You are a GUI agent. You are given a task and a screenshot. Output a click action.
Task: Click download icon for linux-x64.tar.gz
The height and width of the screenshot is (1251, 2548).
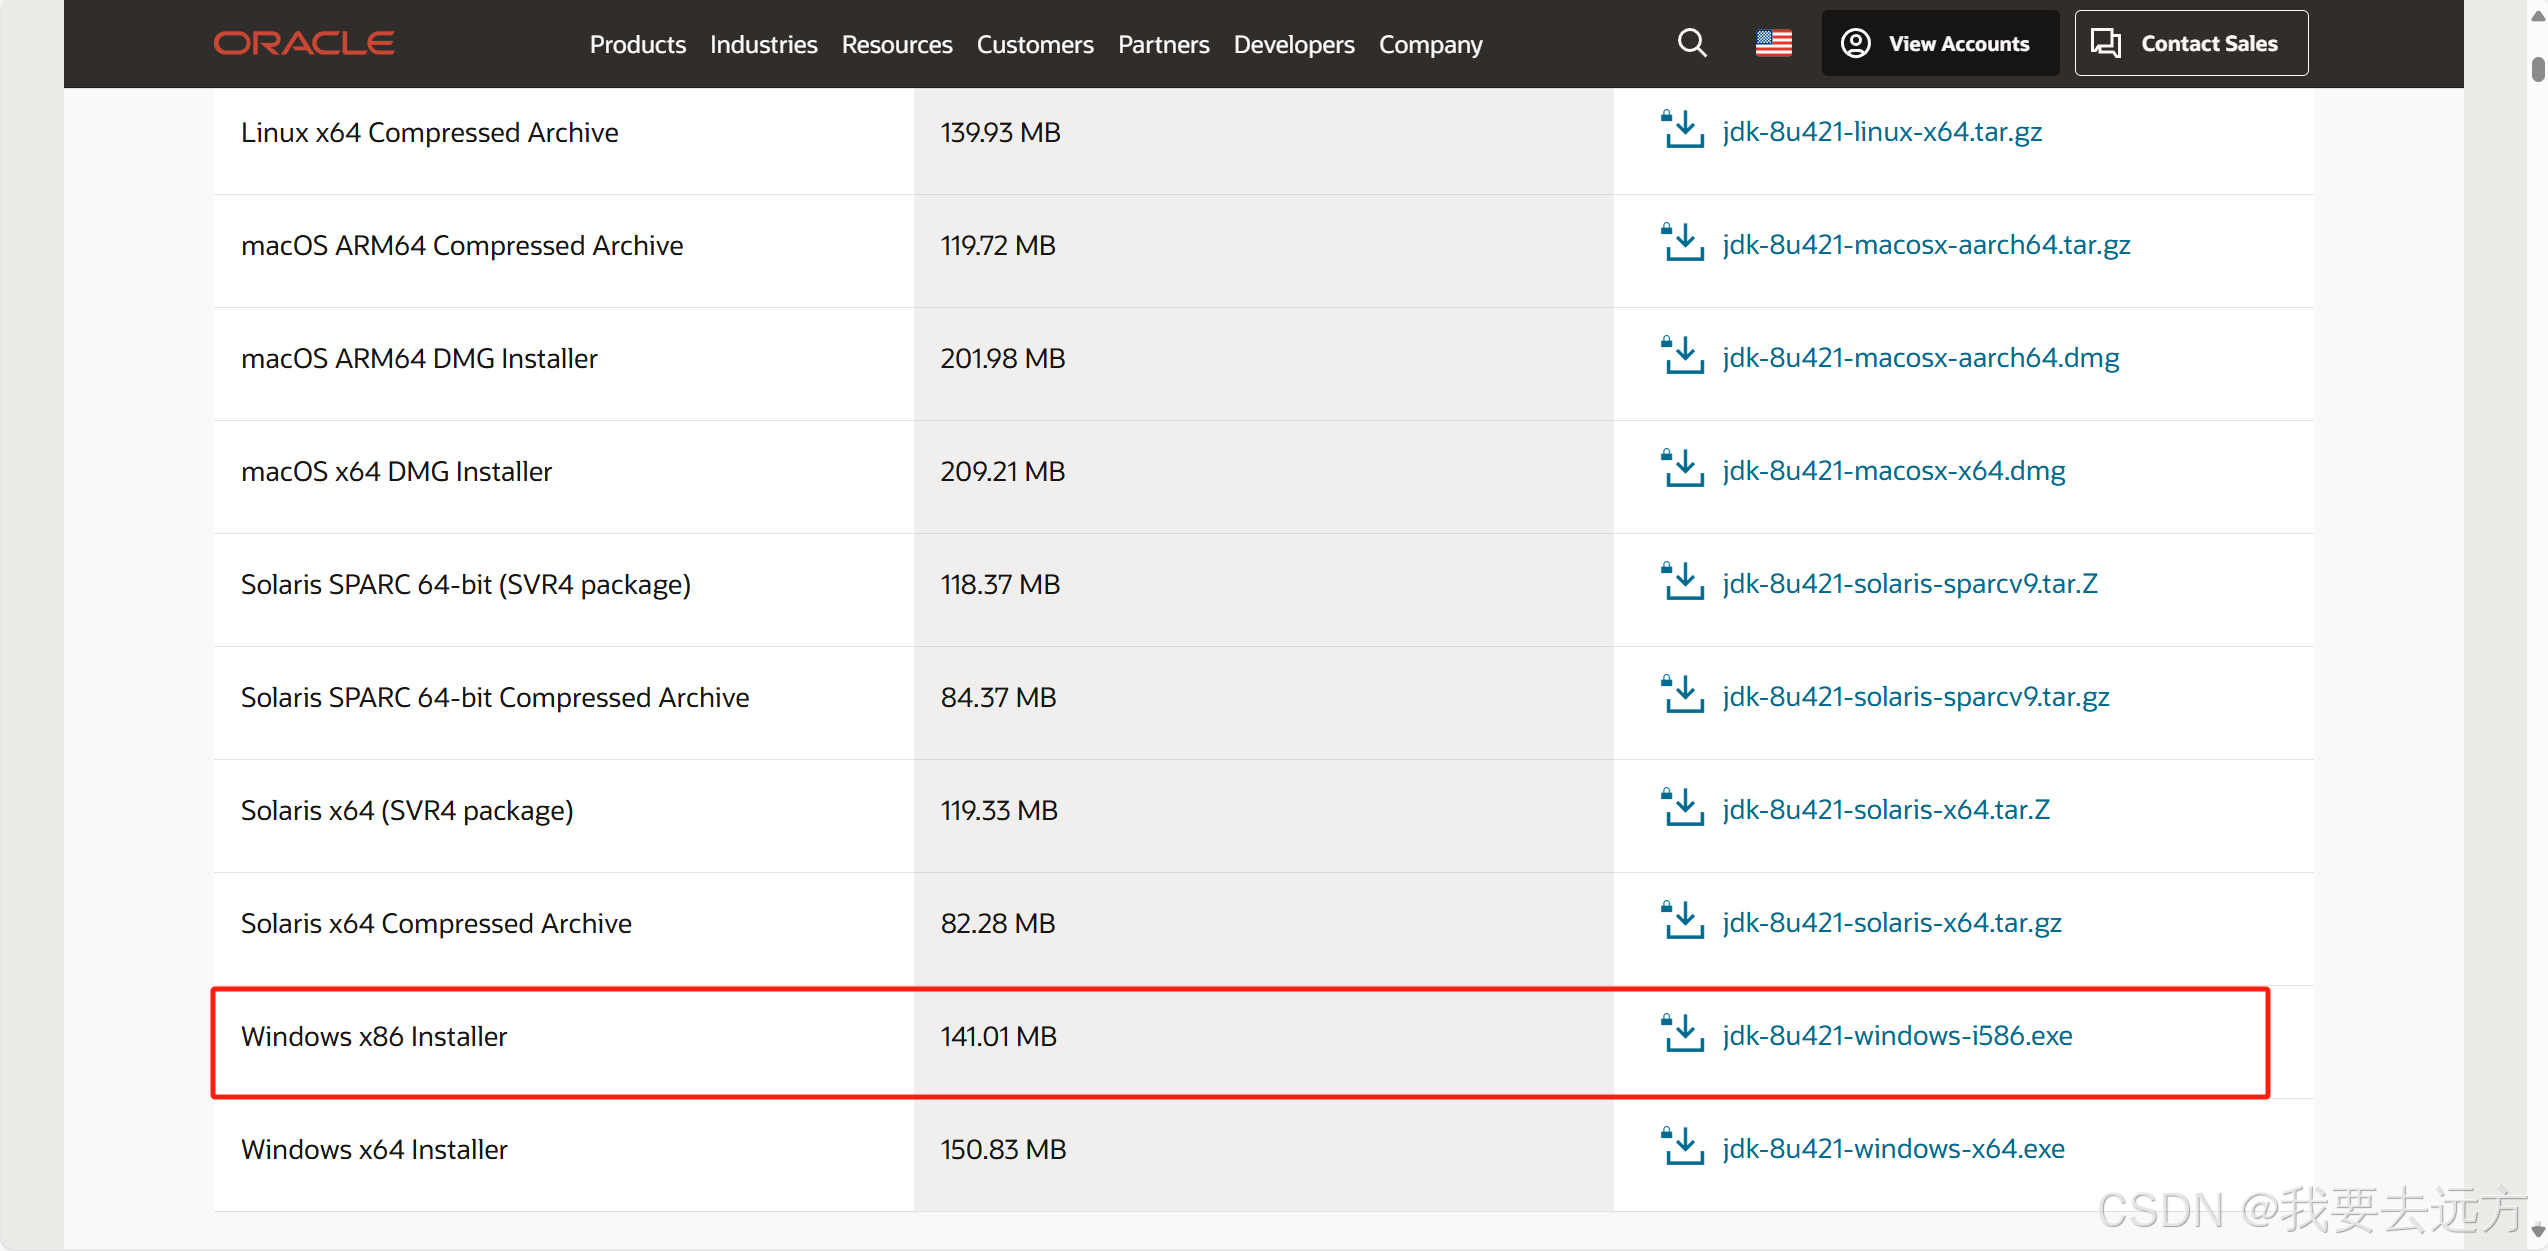pos(1683,130)
